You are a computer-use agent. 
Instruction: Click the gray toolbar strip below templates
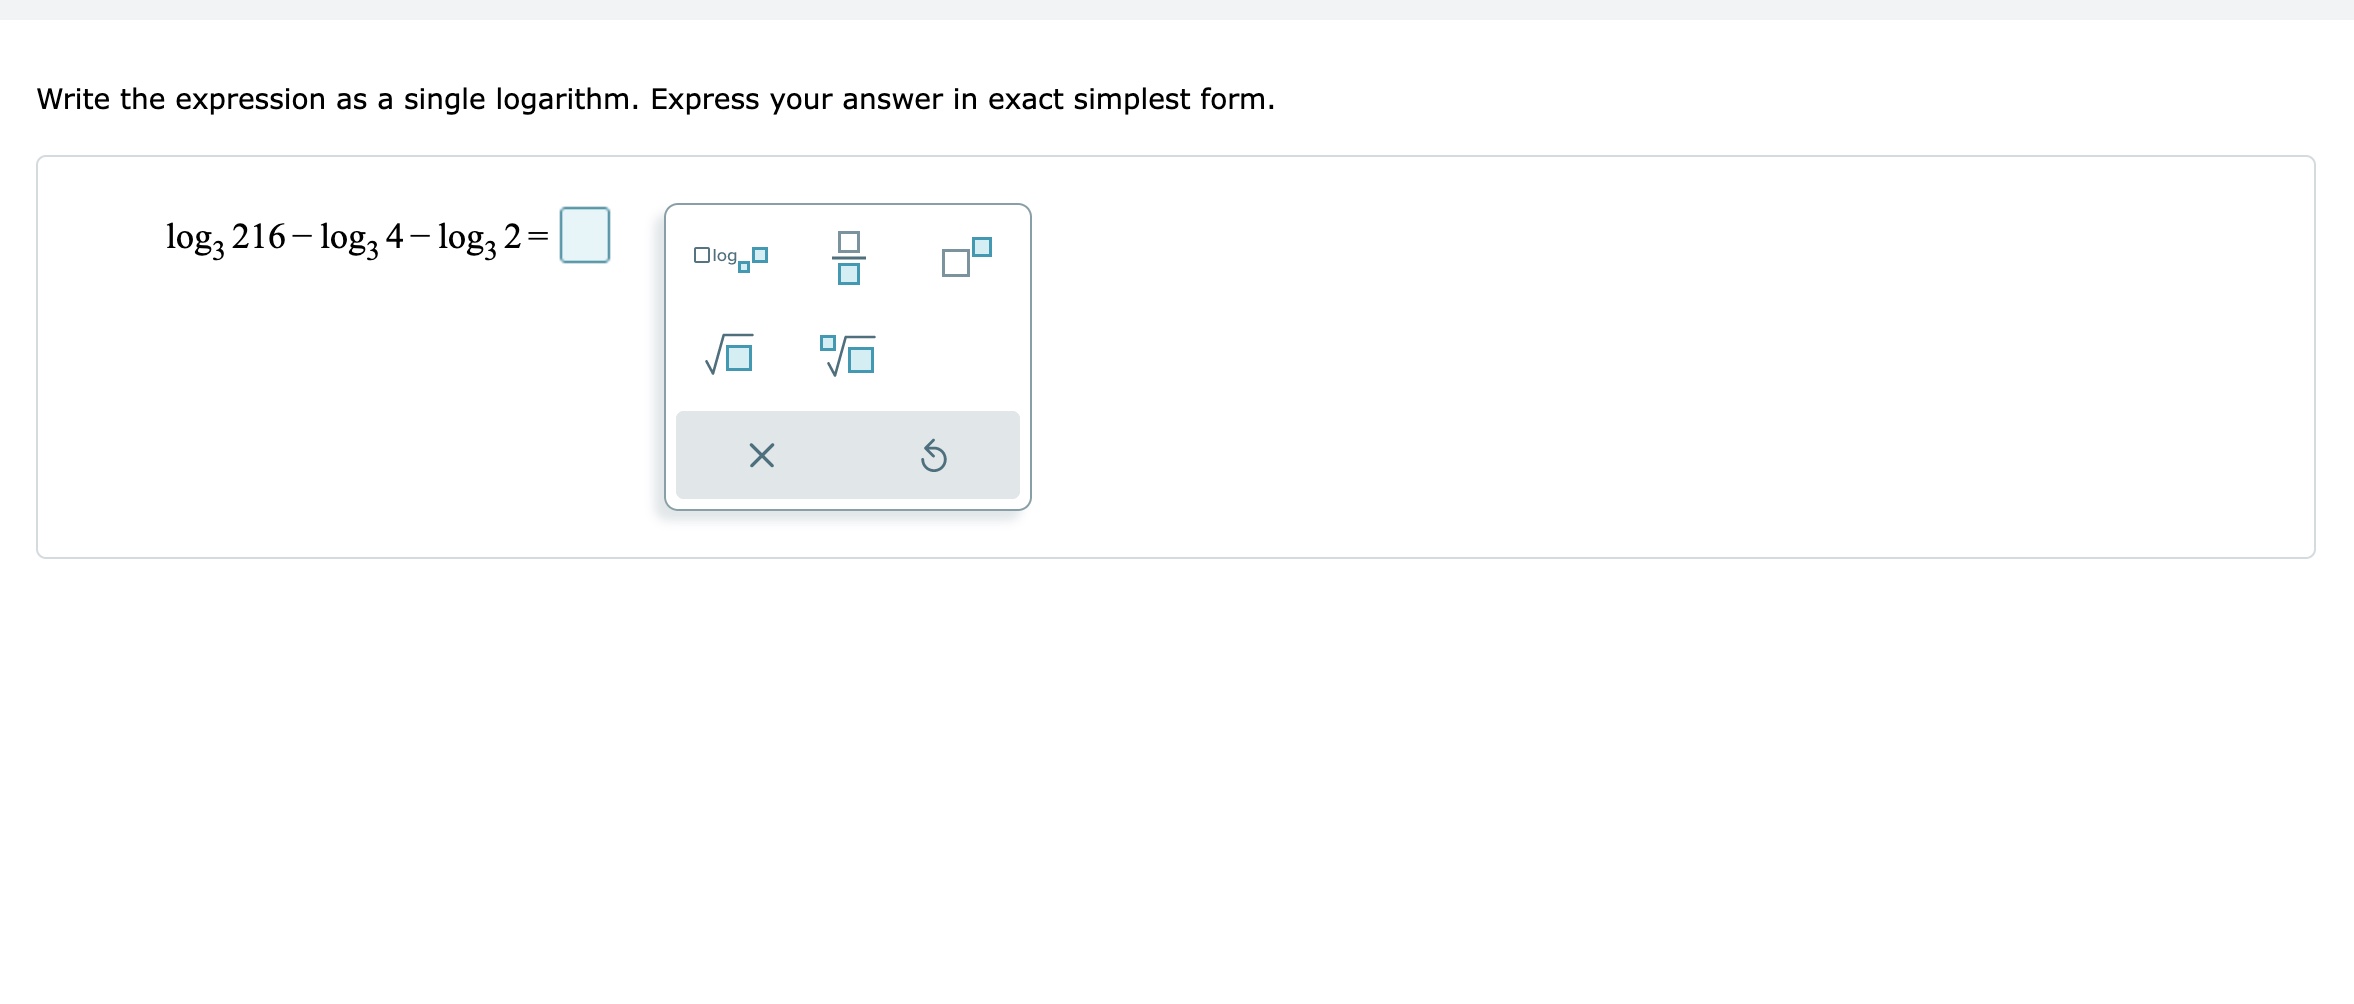pos(848,455)
